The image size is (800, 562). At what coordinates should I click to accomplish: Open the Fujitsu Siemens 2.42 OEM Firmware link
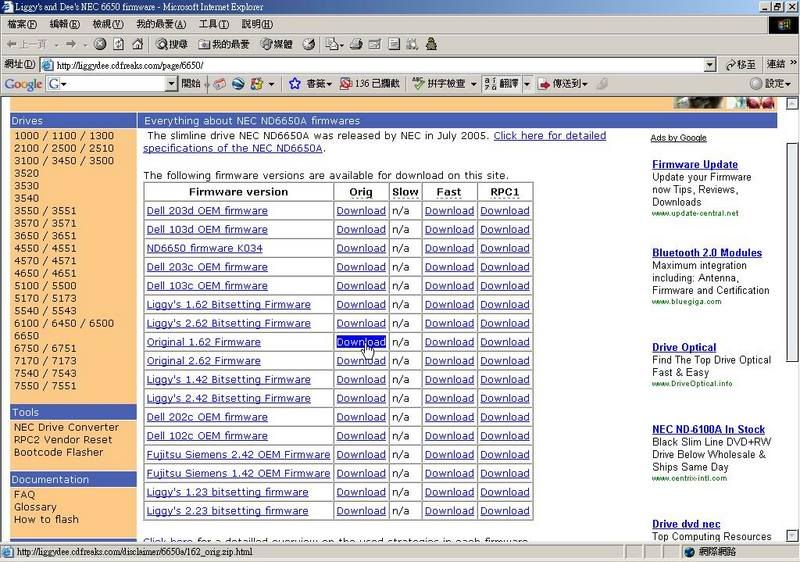238,454
